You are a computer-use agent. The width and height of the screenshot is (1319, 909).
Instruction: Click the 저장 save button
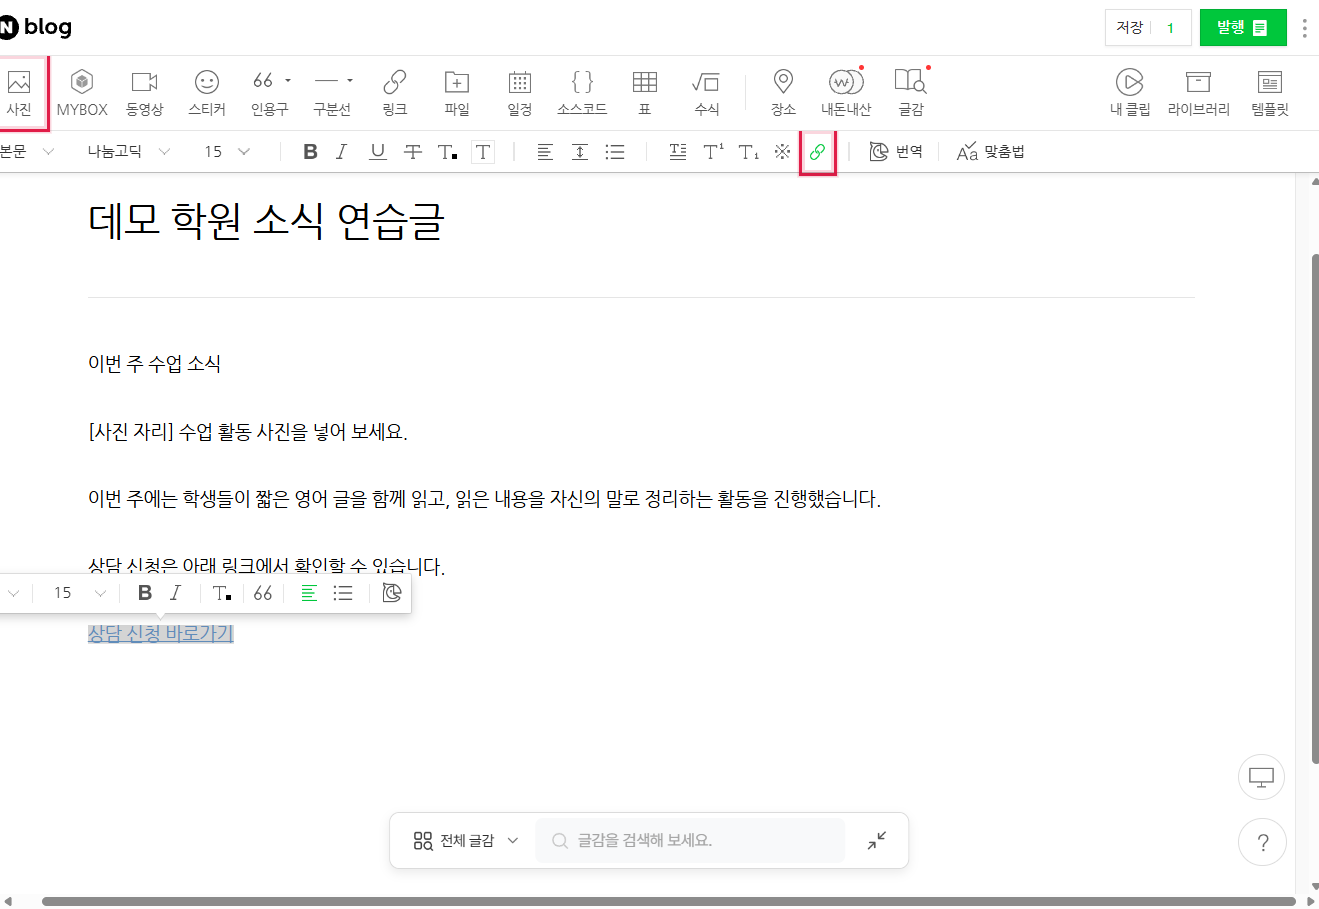tap(1130, 28)
